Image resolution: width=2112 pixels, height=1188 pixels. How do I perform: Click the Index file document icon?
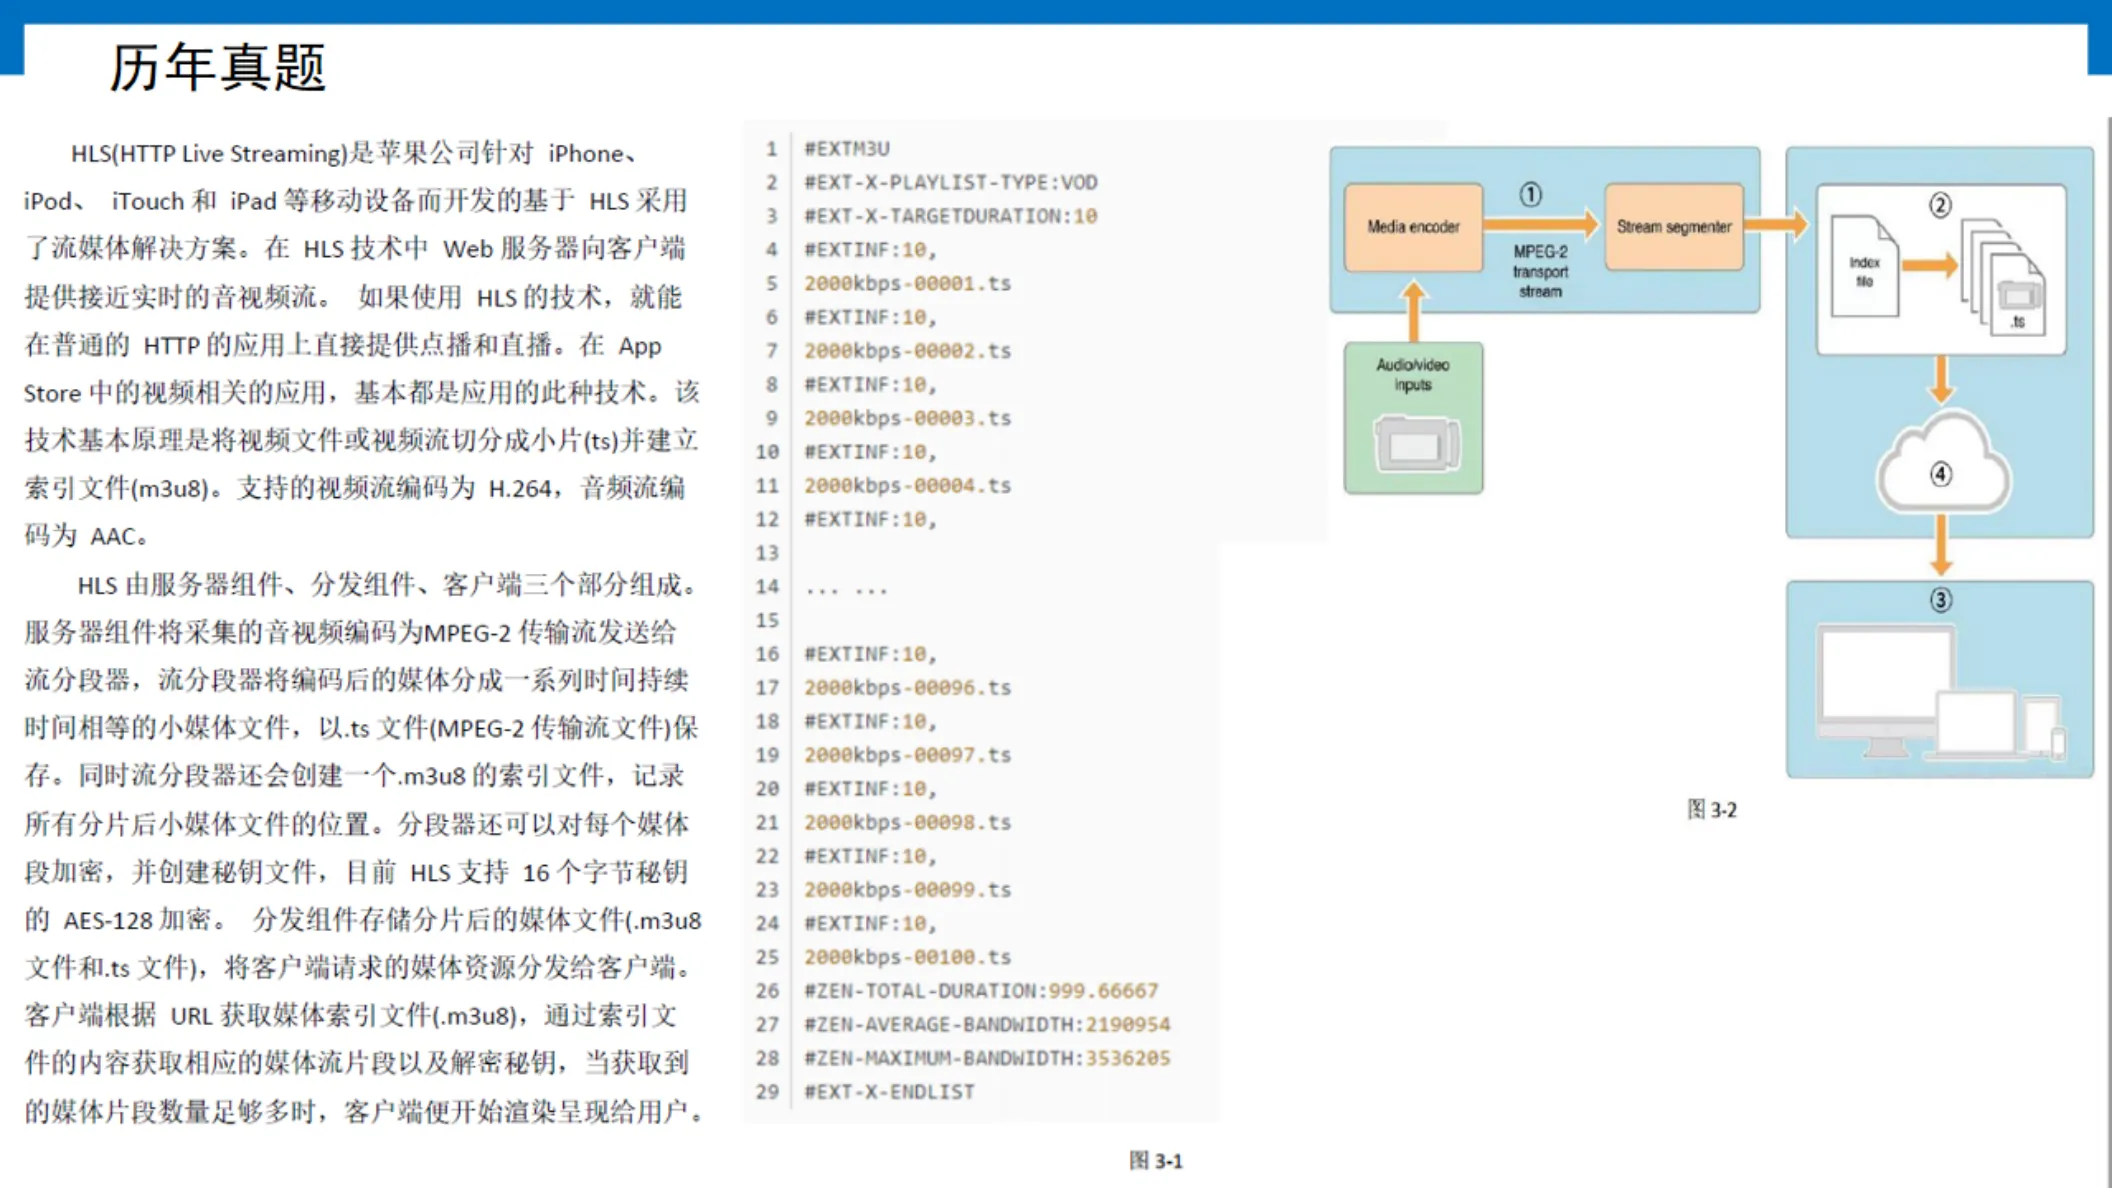click(x=1864, y=267)
